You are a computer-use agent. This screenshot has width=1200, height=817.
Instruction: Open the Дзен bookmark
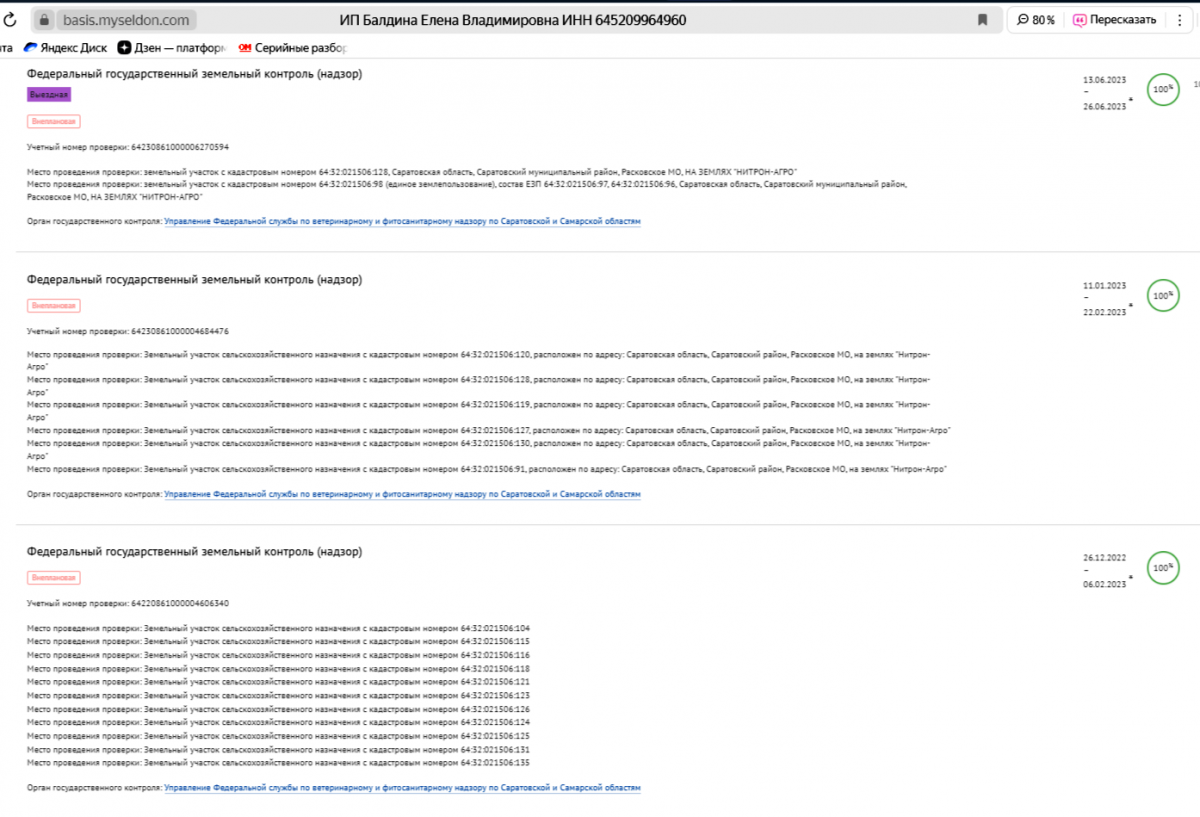tap(170, 47)
